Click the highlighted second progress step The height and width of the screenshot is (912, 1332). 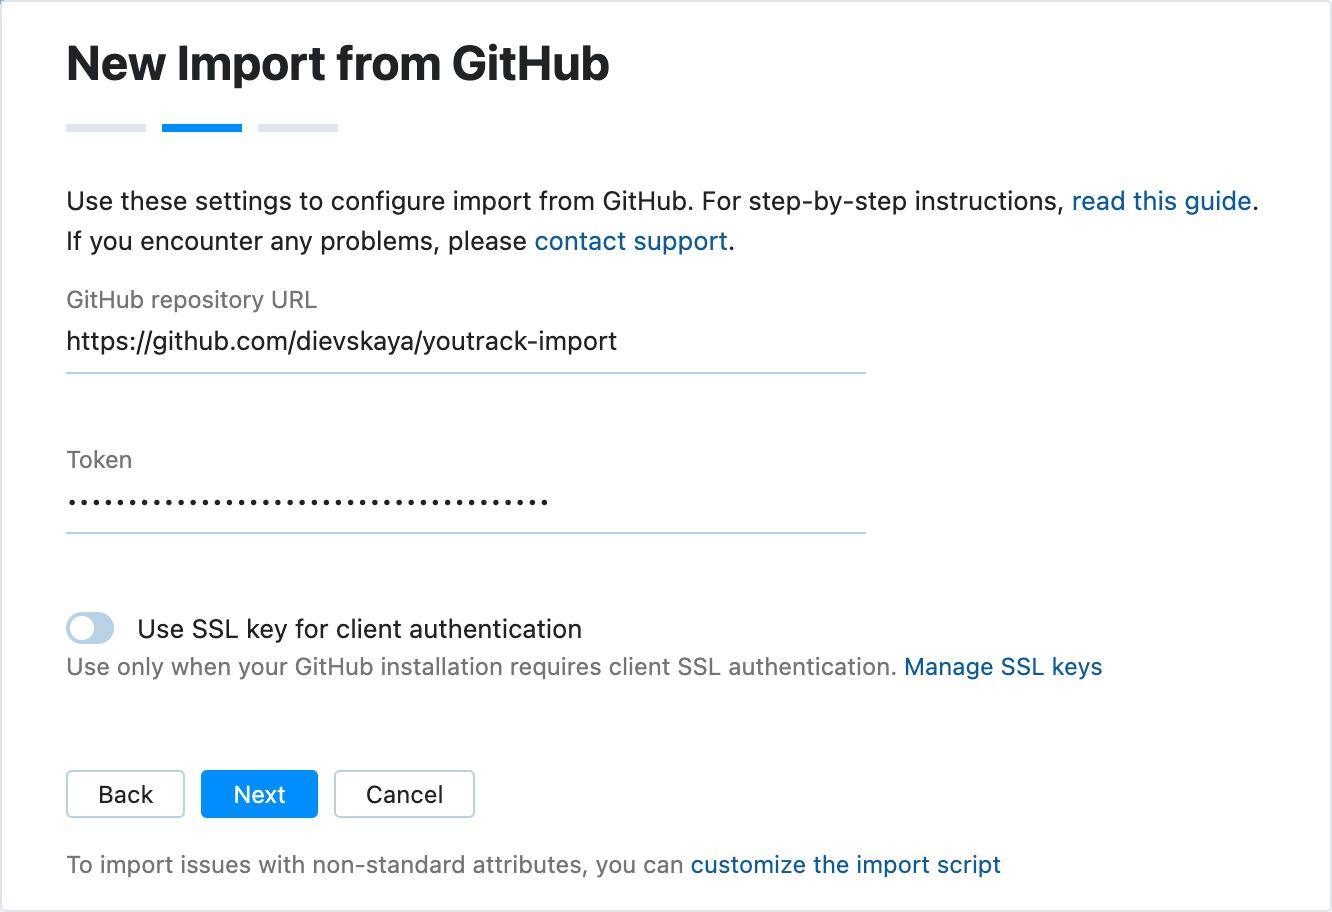point(201,127)
